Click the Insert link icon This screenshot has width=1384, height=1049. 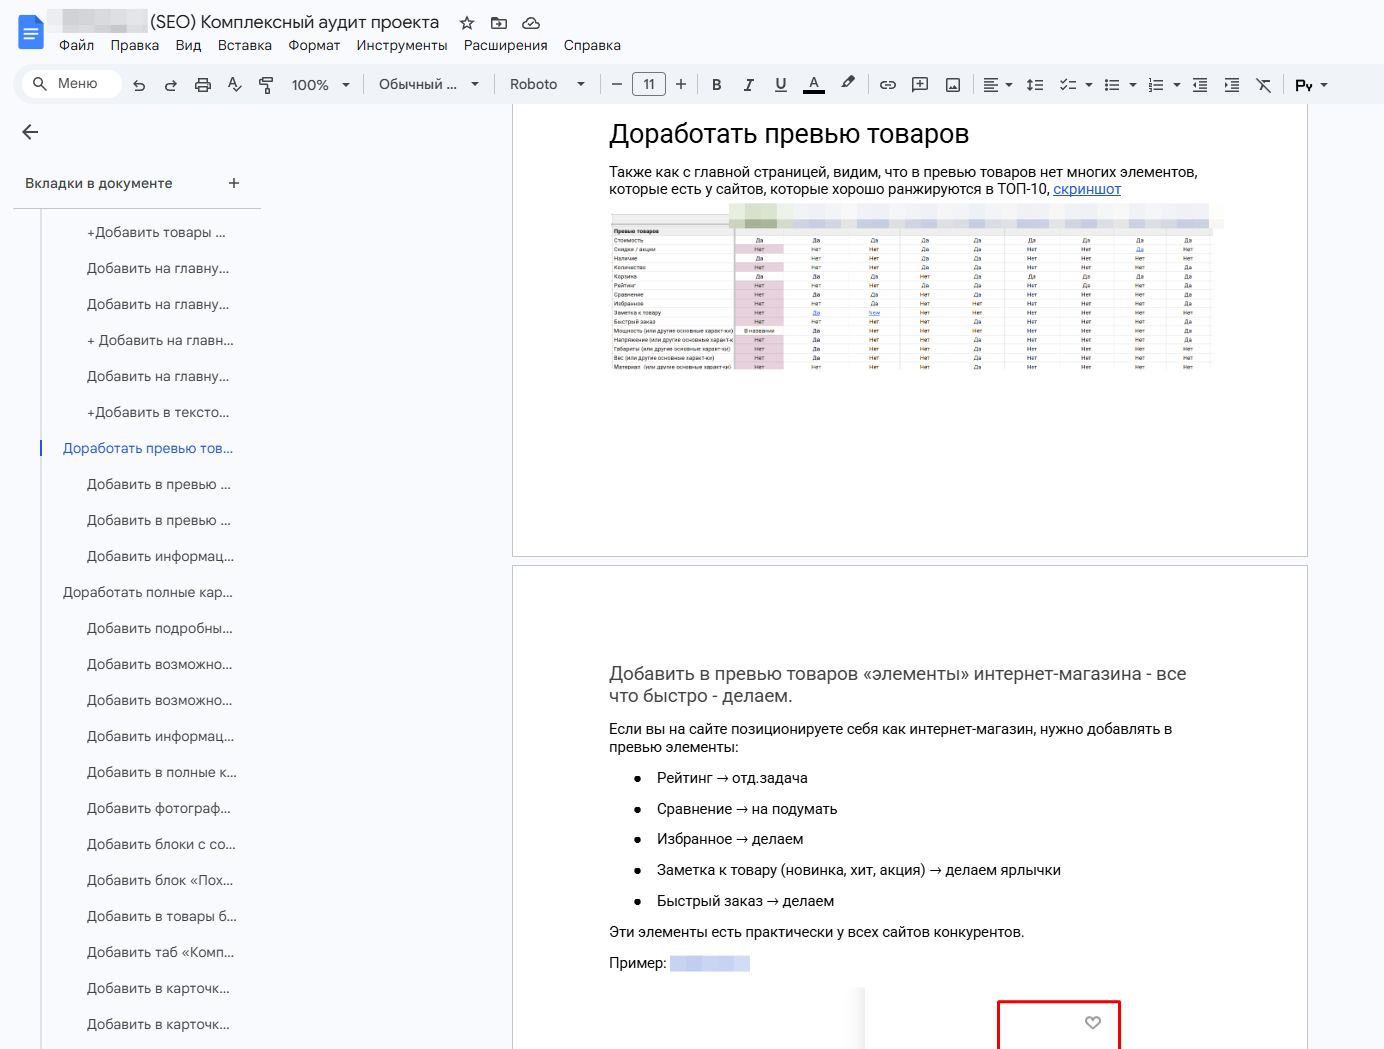(887, 85)
